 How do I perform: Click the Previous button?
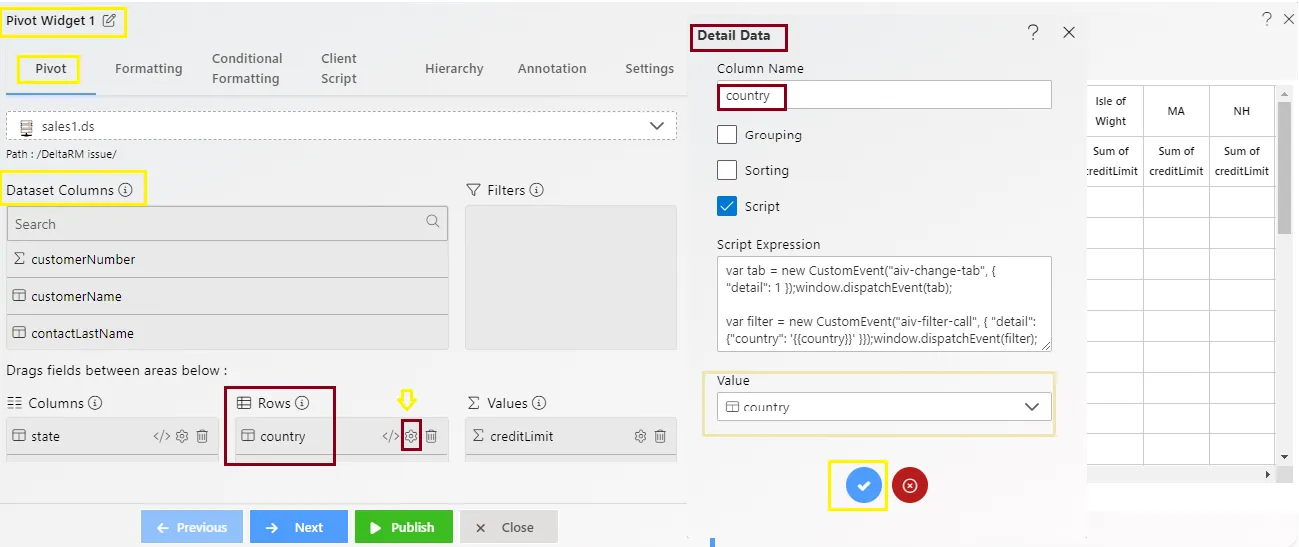click(192, 527)
